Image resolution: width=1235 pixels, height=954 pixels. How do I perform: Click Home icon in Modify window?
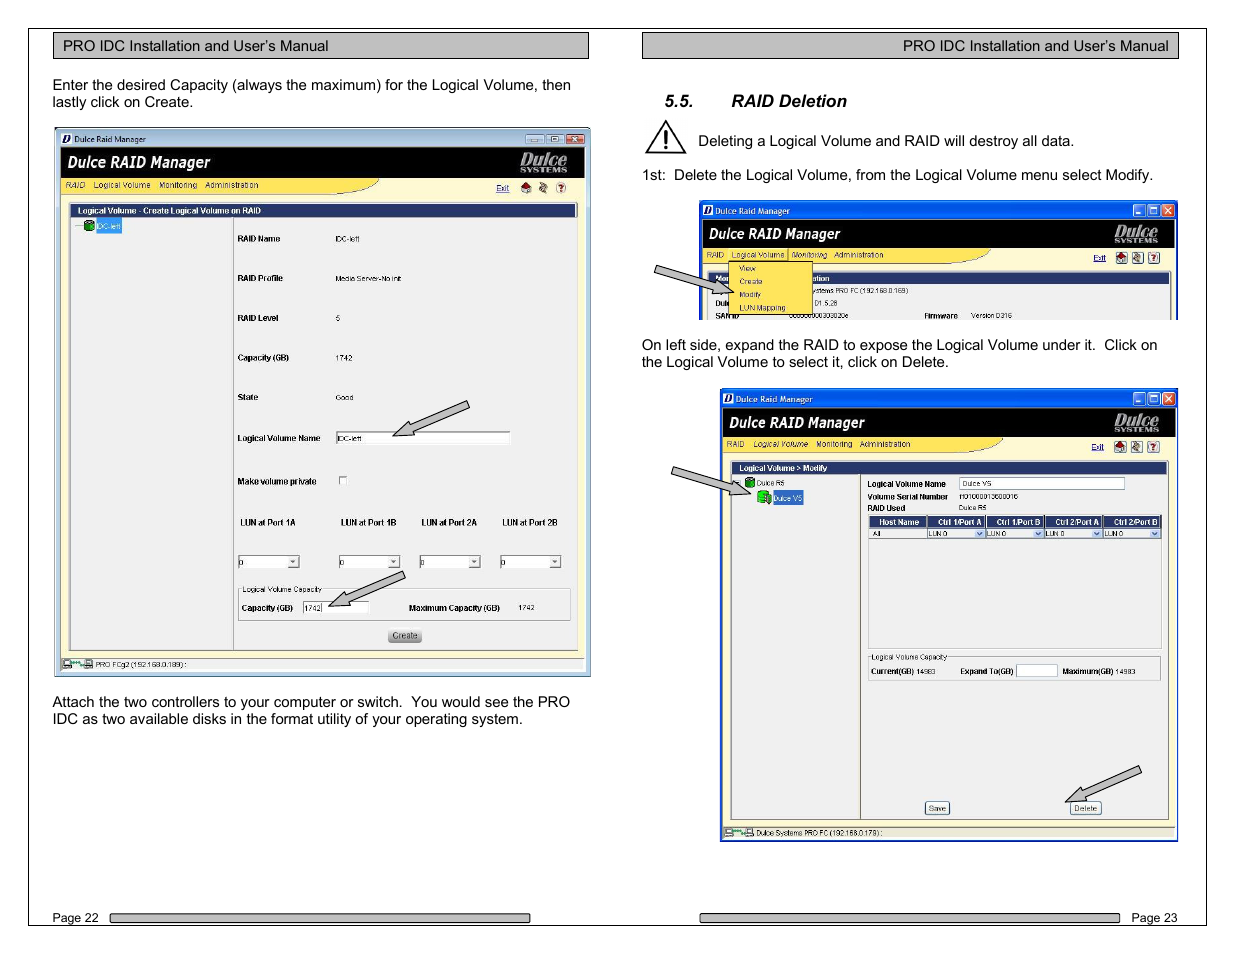point(1120,447)
